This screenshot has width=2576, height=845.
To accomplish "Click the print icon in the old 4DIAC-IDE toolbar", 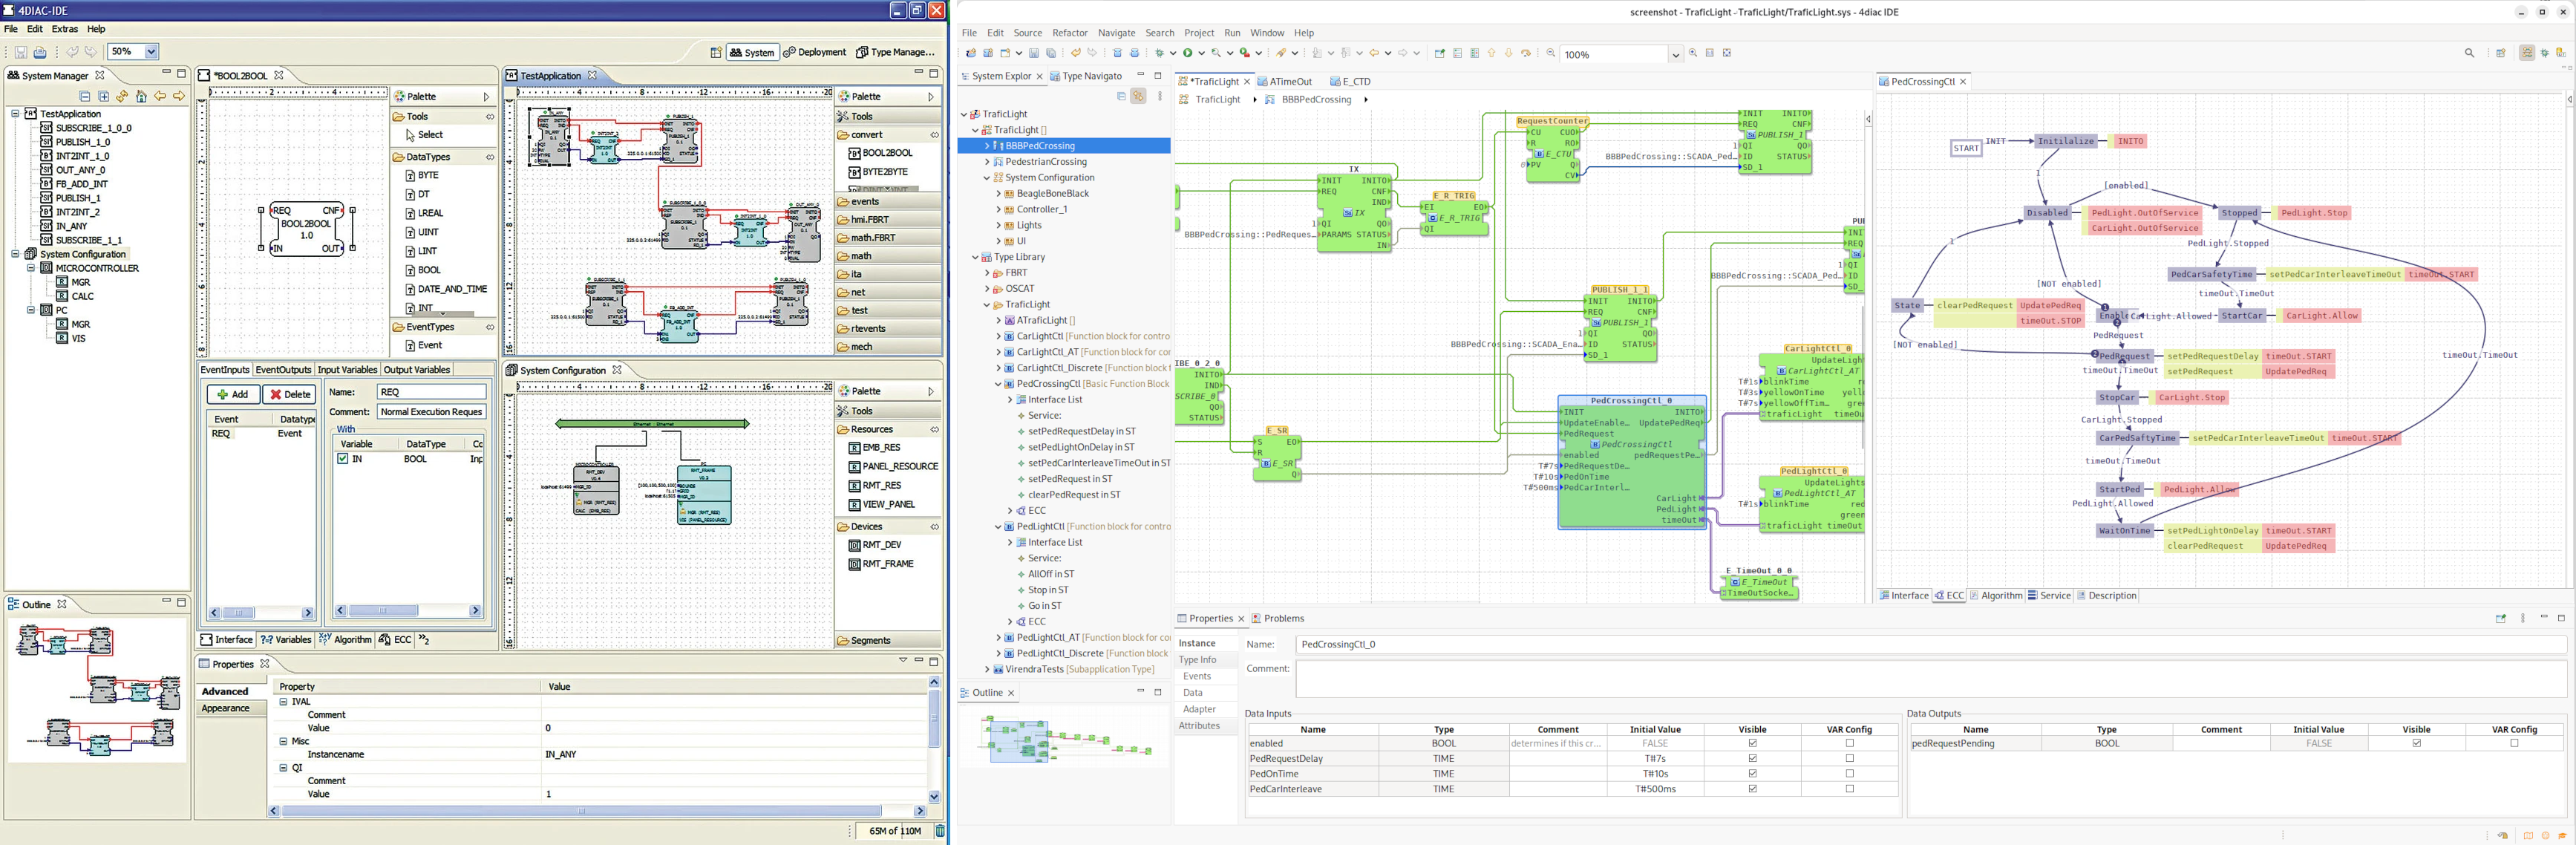I will click(x=40, y=52).
